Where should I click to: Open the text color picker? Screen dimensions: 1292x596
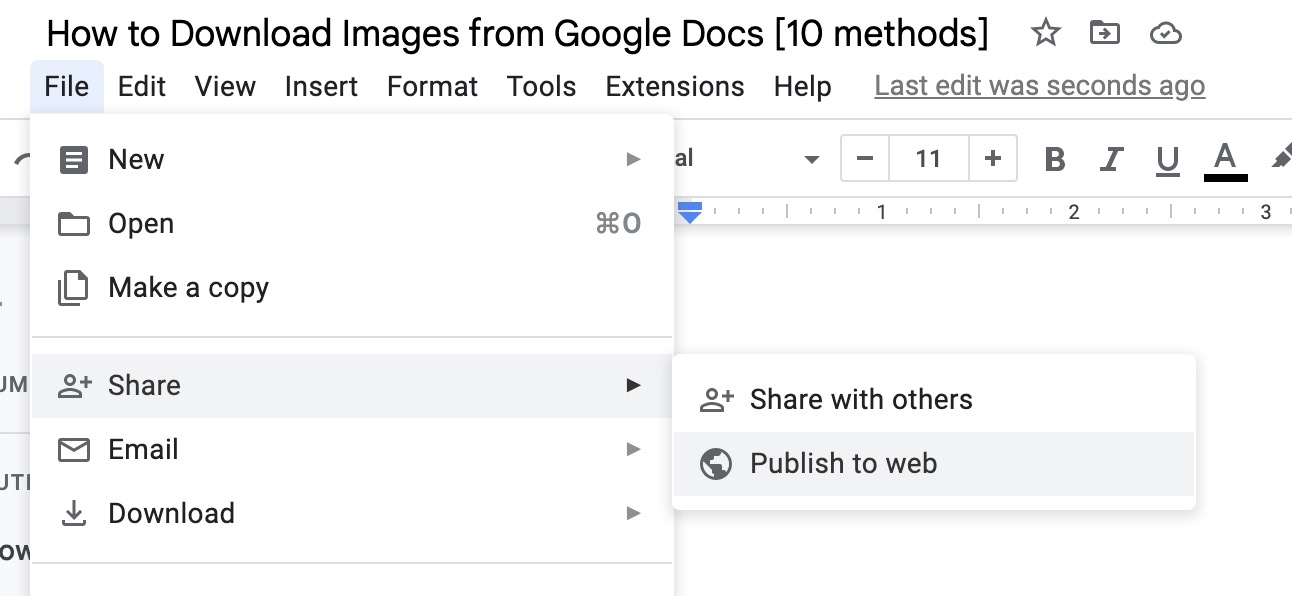pyautogui.click(x=1225, y=159)
